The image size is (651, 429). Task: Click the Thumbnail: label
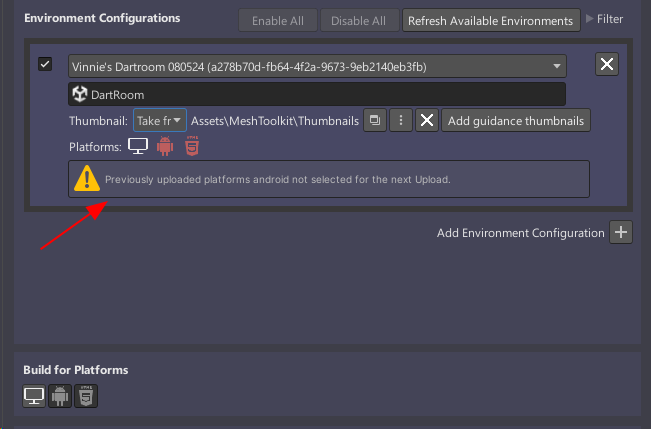pos(98,121)
